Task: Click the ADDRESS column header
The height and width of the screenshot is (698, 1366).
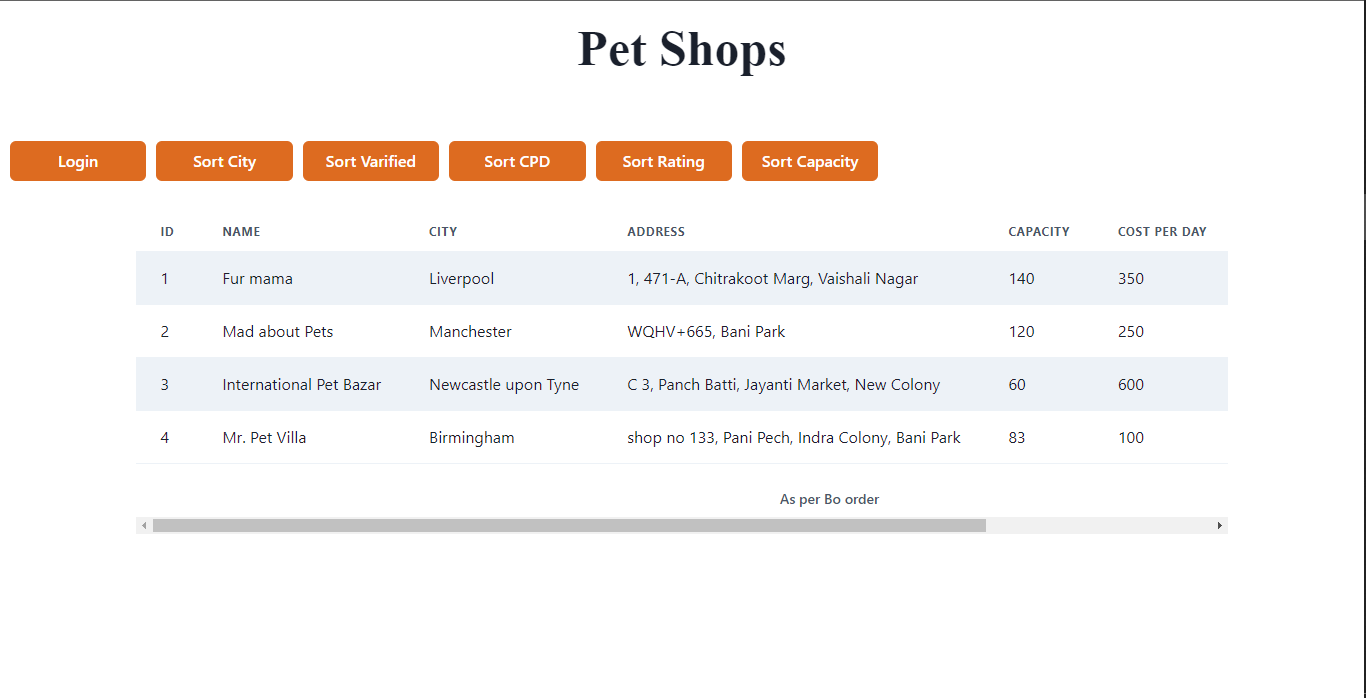Action: click(x=656, y=232)
